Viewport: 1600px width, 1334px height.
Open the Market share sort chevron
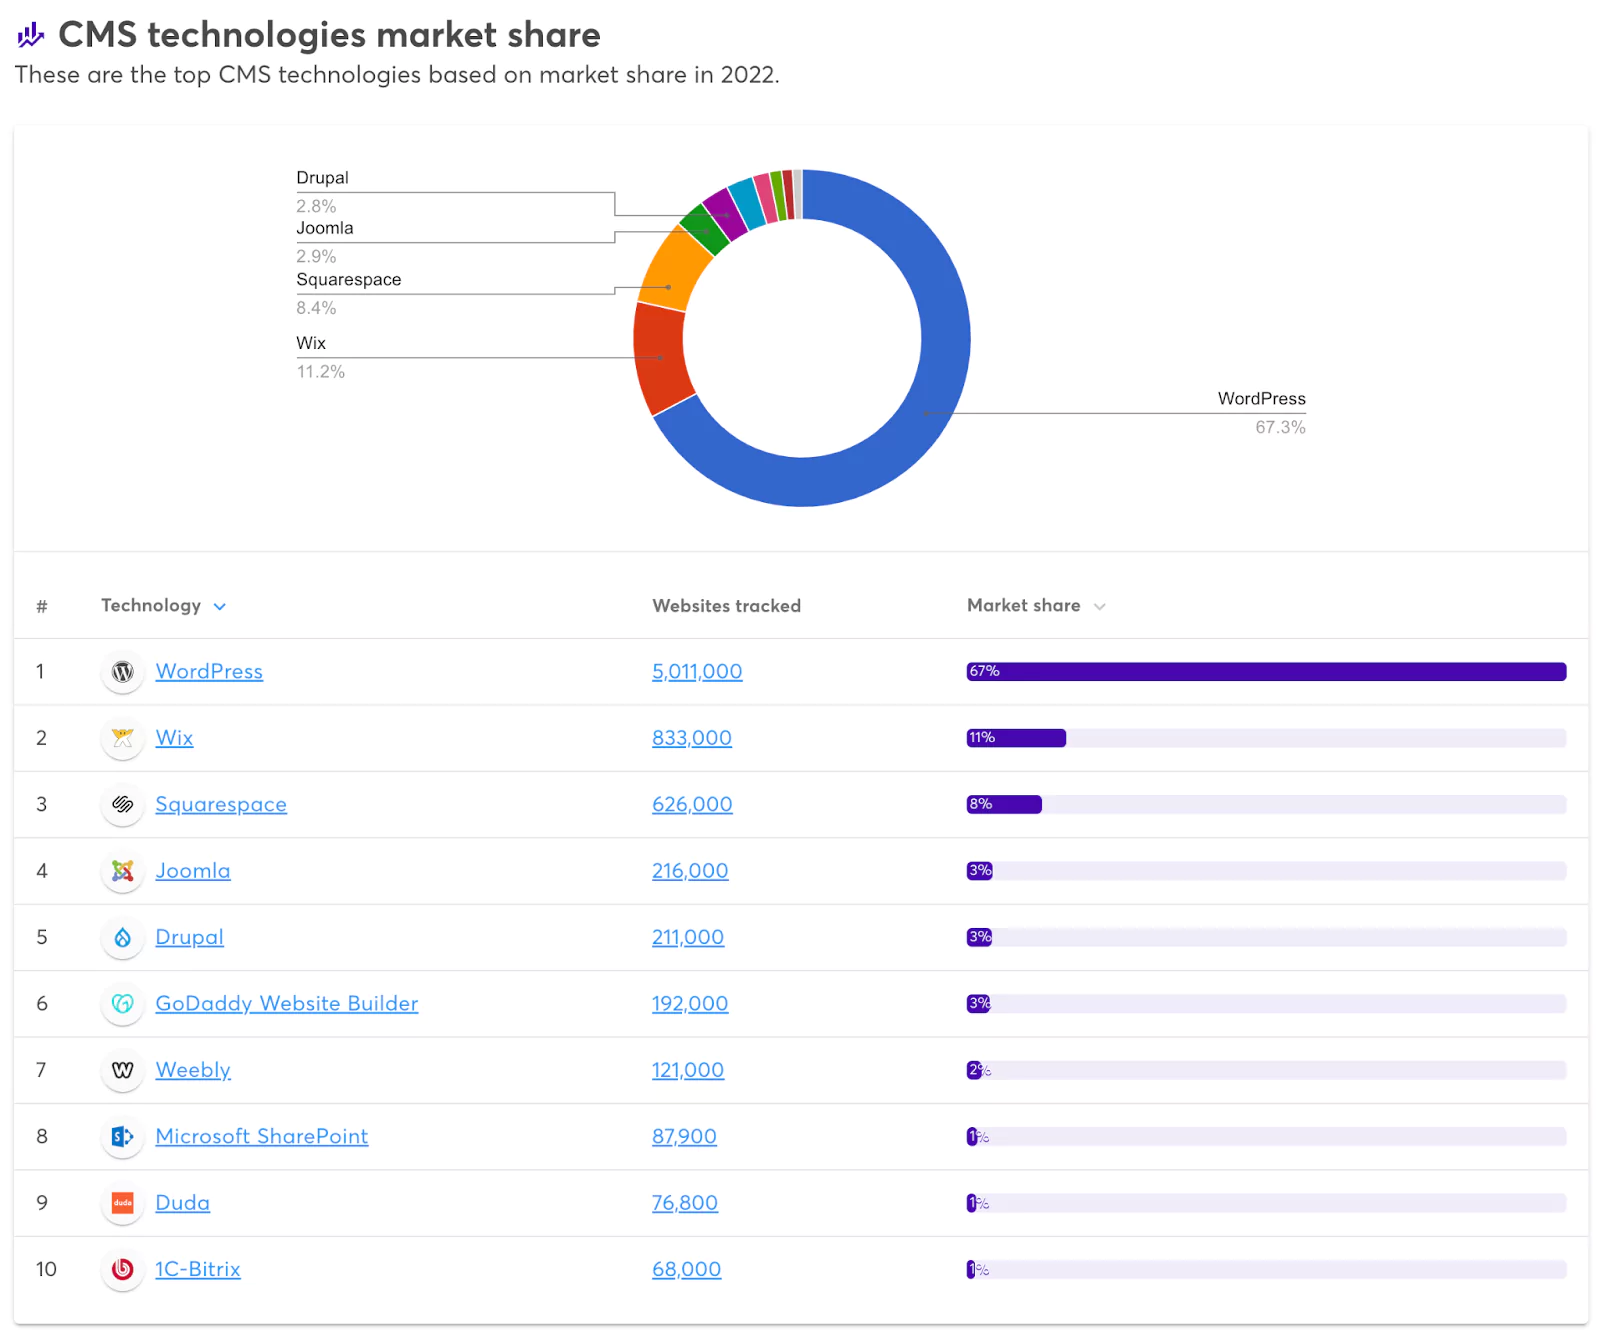(x=1099, y=607)
